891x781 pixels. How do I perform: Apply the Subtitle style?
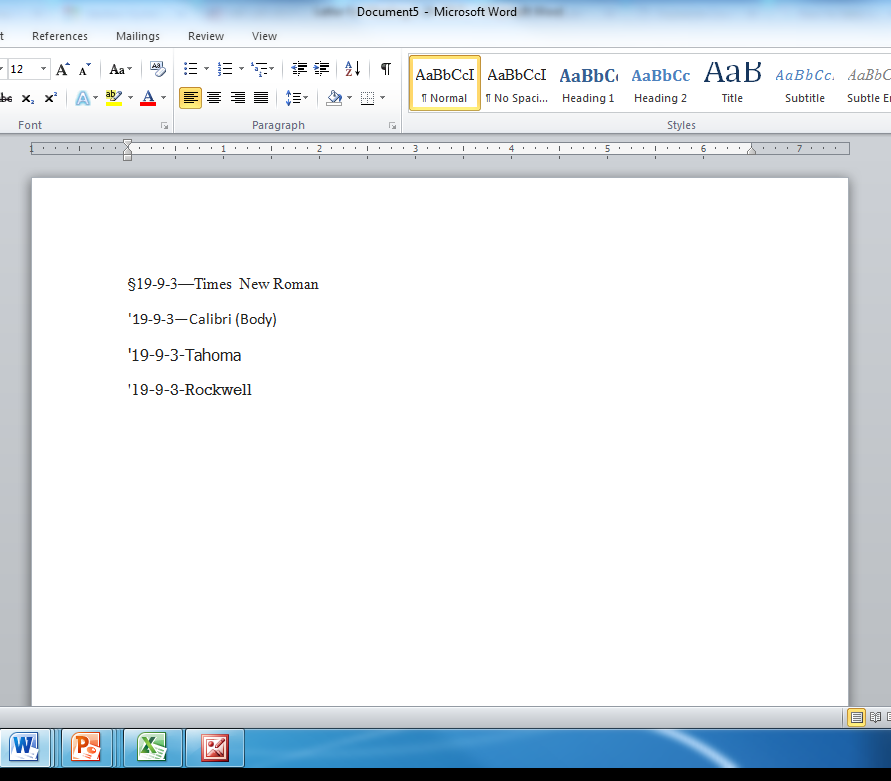805,83
